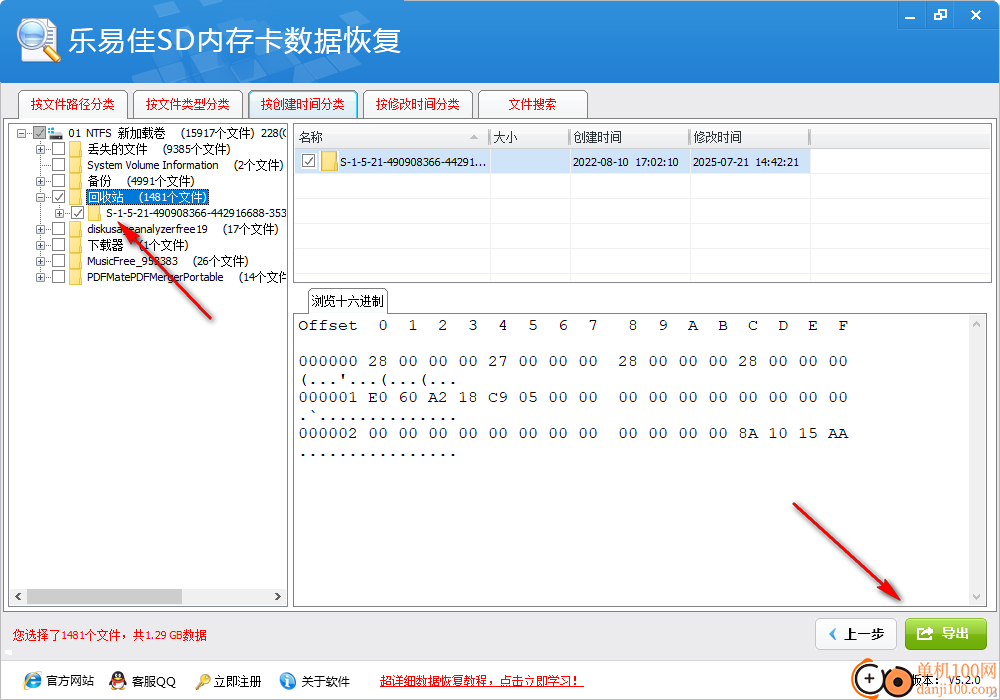Click the drive icon for NTFS 新加载卷
The image size is (1000, 700).
56,133
